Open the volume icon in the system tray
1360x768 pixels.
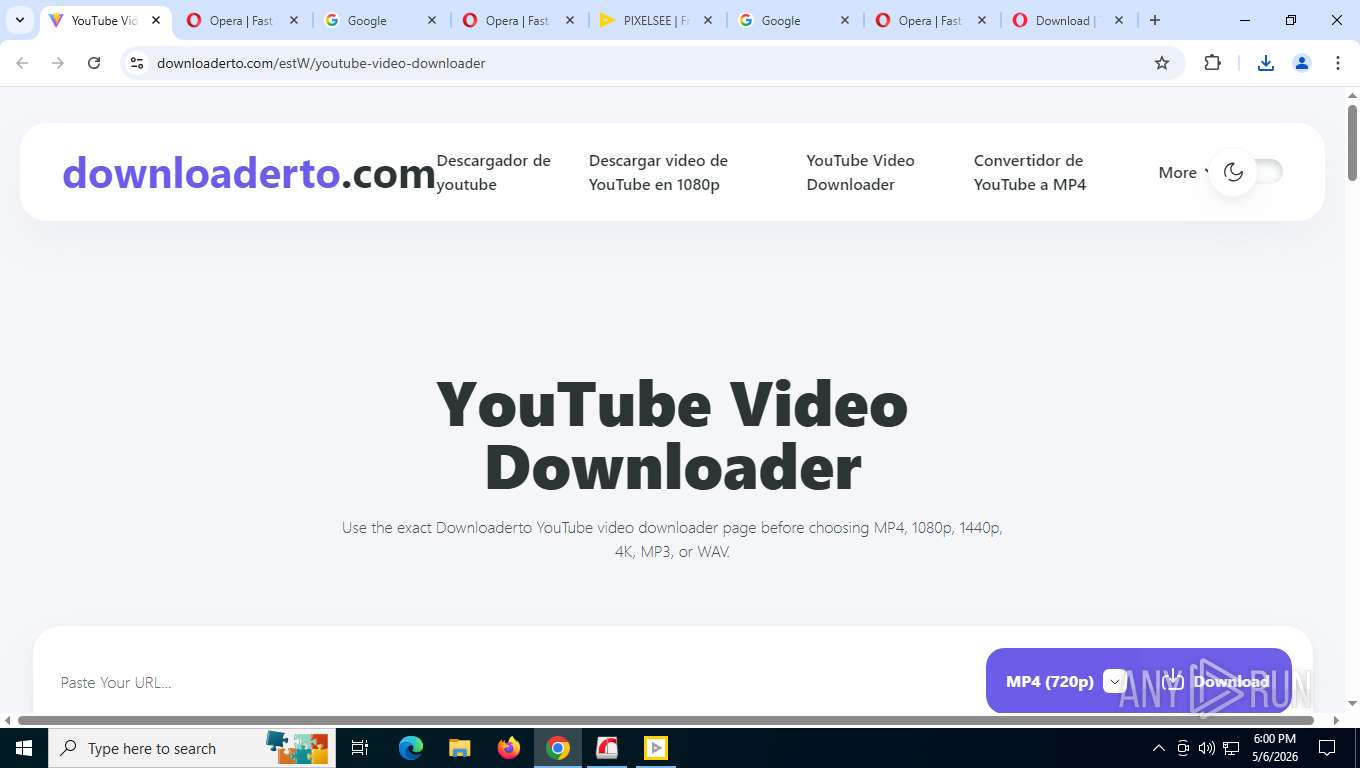tap(1207, 748)
